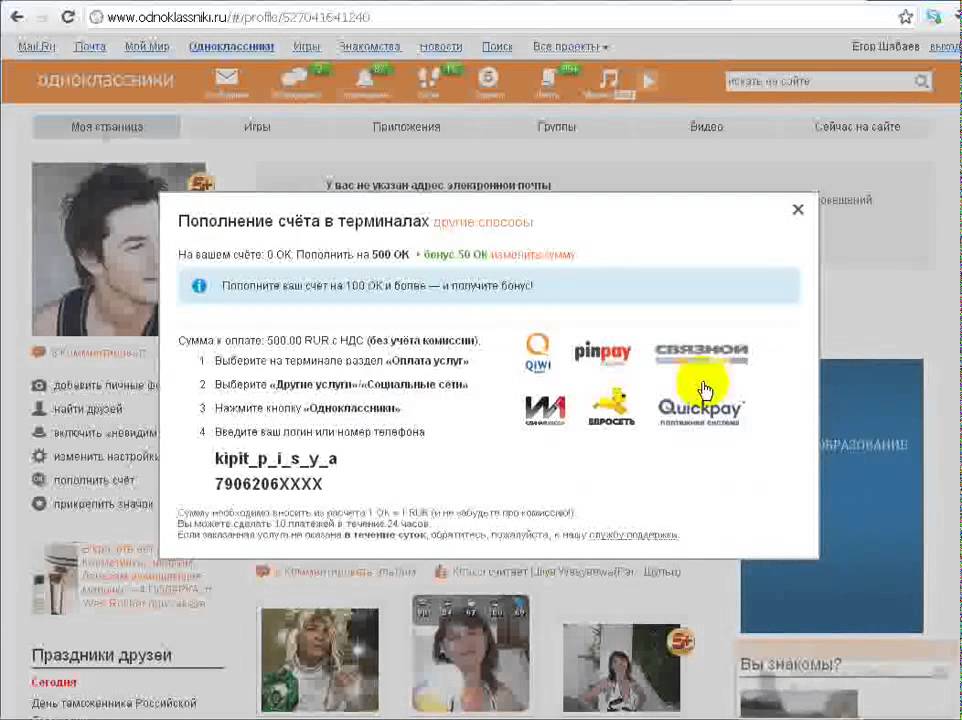Click the find friends person icon

point(39,408)
